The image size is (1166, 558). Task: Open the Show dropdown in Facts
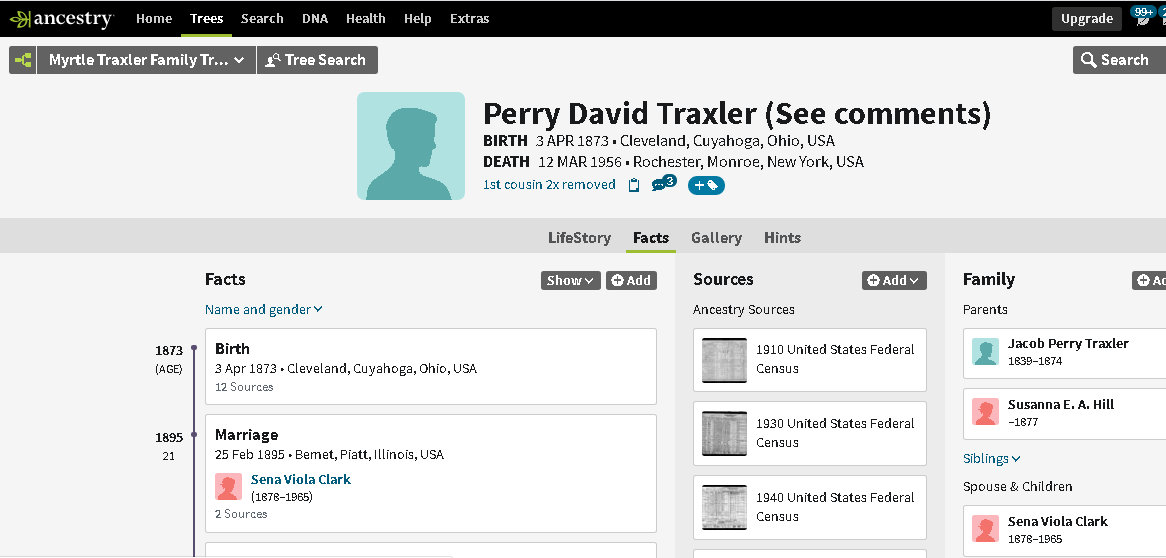tap(571, 280)
